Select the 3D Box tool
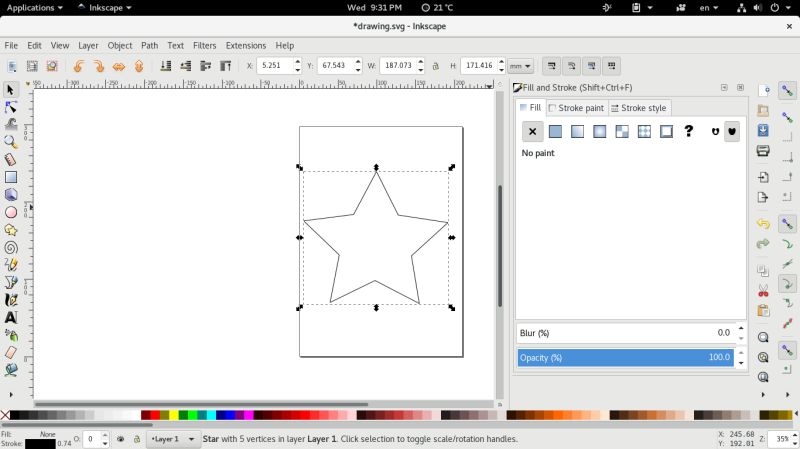This screenshot has width=800, height=449. 10,194
